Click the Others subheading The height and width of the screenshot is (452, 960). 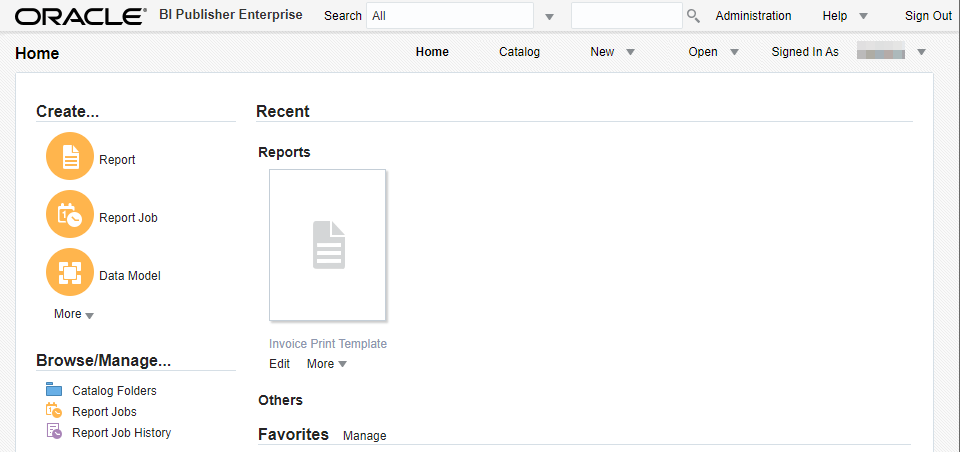(x=280, y=400)
